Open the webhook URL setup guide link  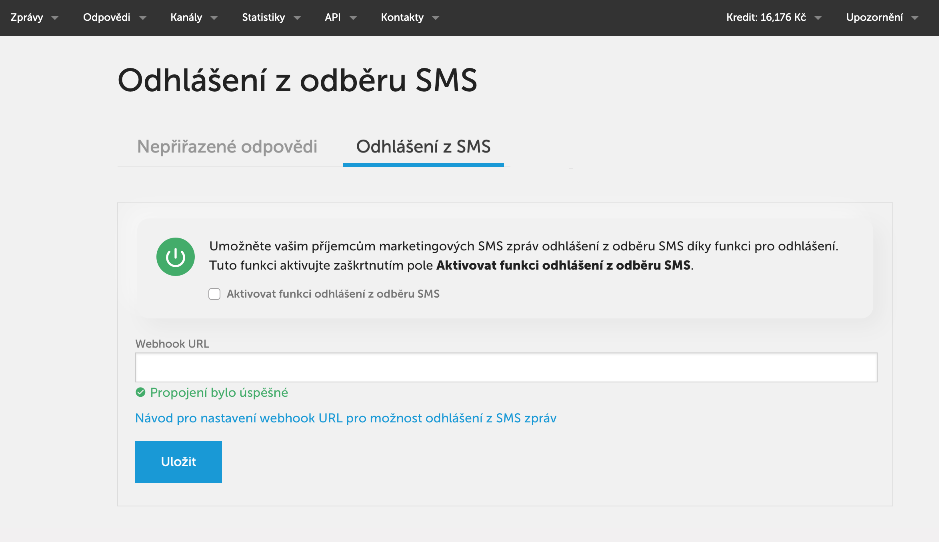pos(346,418)
